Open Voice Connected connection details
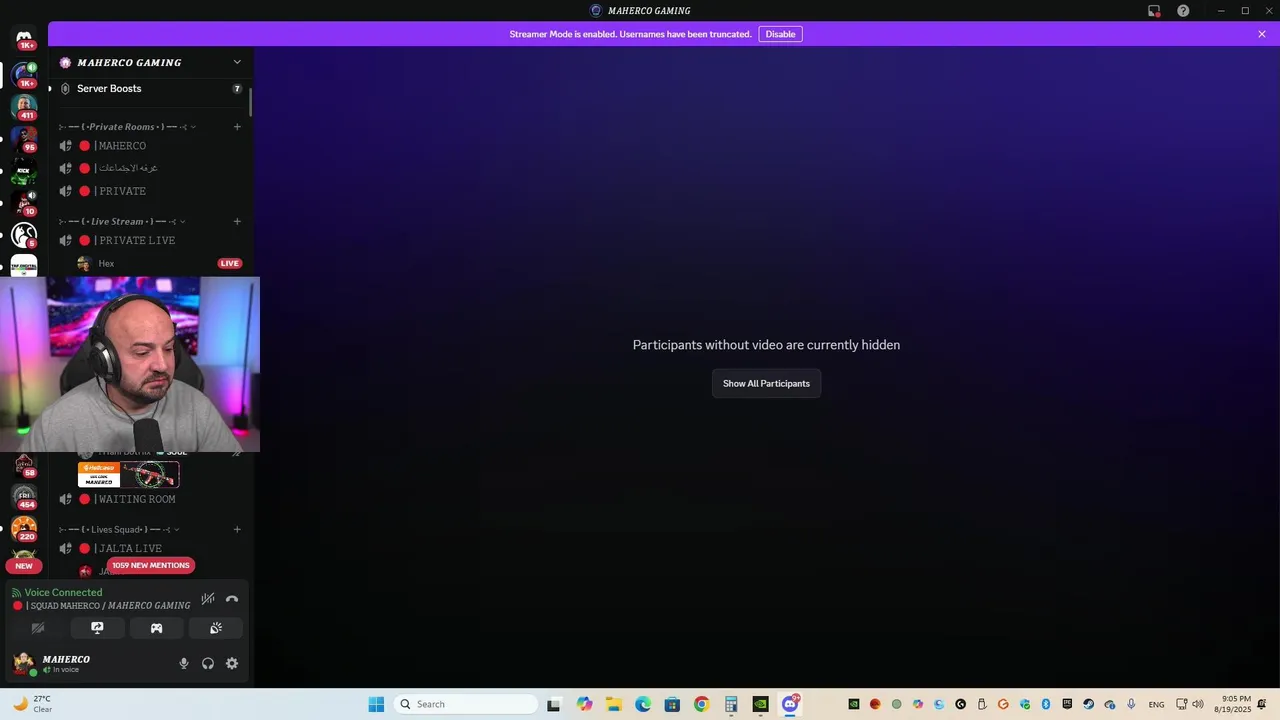1280x720 pixels. (63, 593)
